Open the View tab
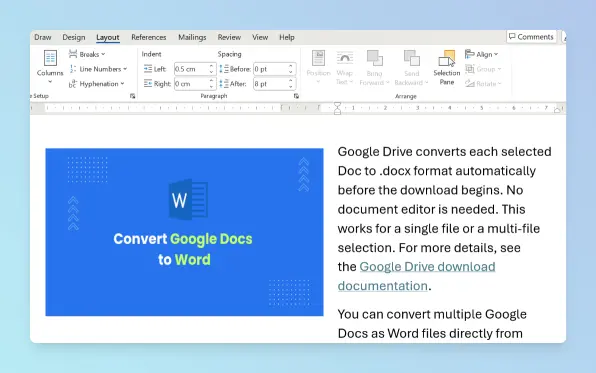Screen dimensions: 596x373 click(x=260, y=37)
